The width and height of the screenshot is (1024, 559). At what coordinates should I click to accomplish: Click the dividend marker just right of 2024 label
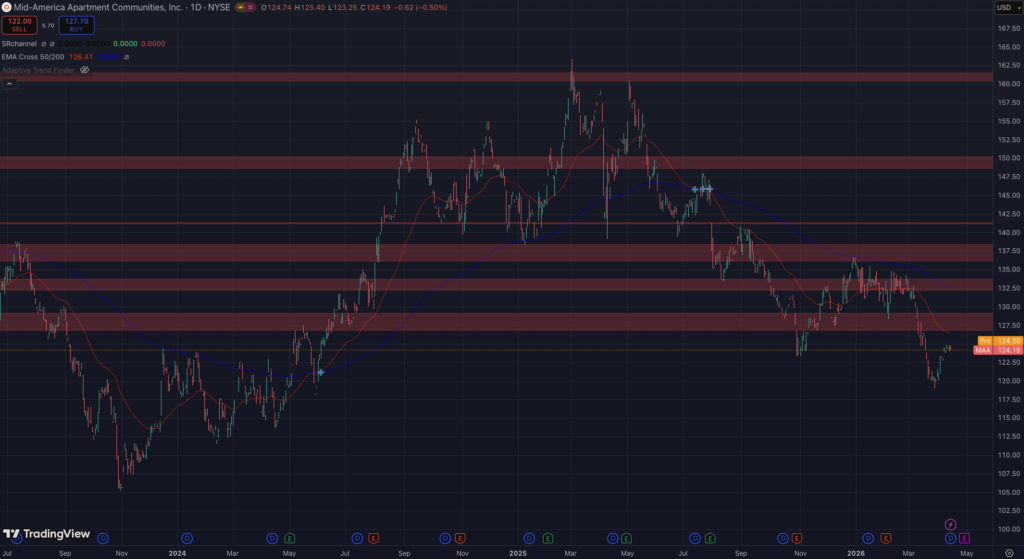click(x=187, y=538)
